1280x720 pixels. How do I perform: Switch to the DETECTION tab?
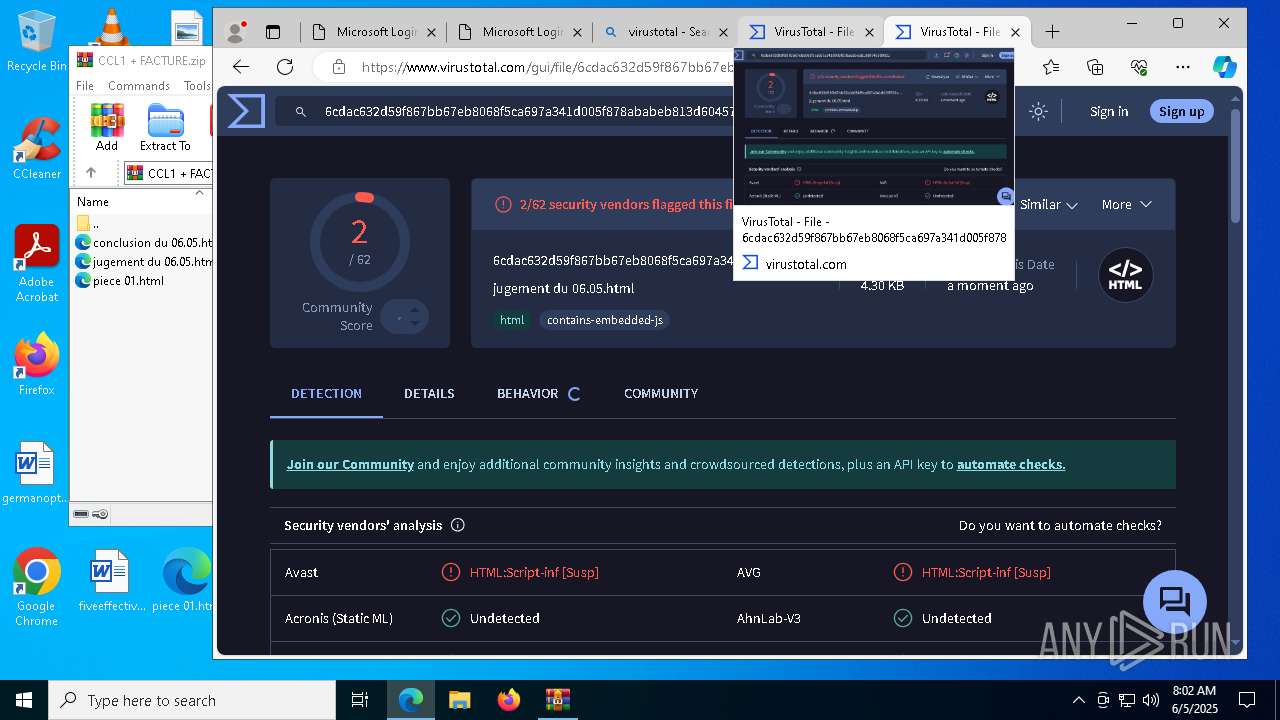click(326, 393)
